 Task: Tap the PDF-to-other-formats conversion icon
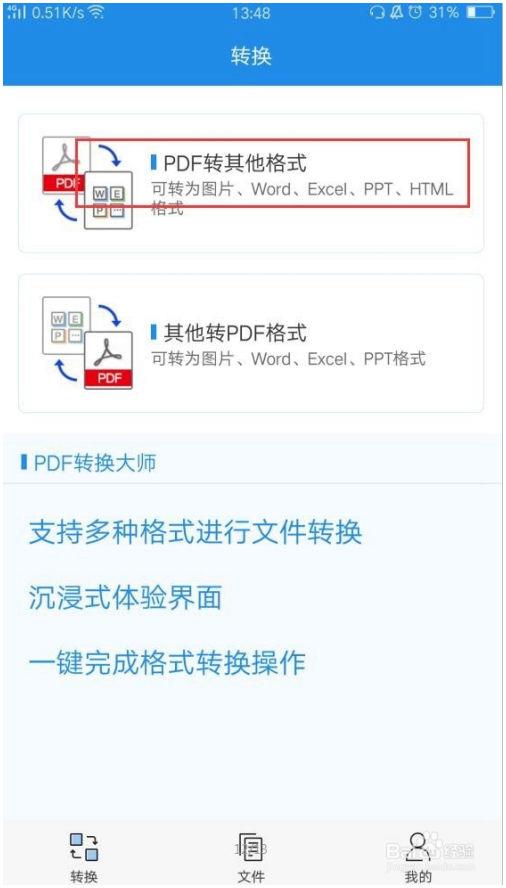click(87, 182)
